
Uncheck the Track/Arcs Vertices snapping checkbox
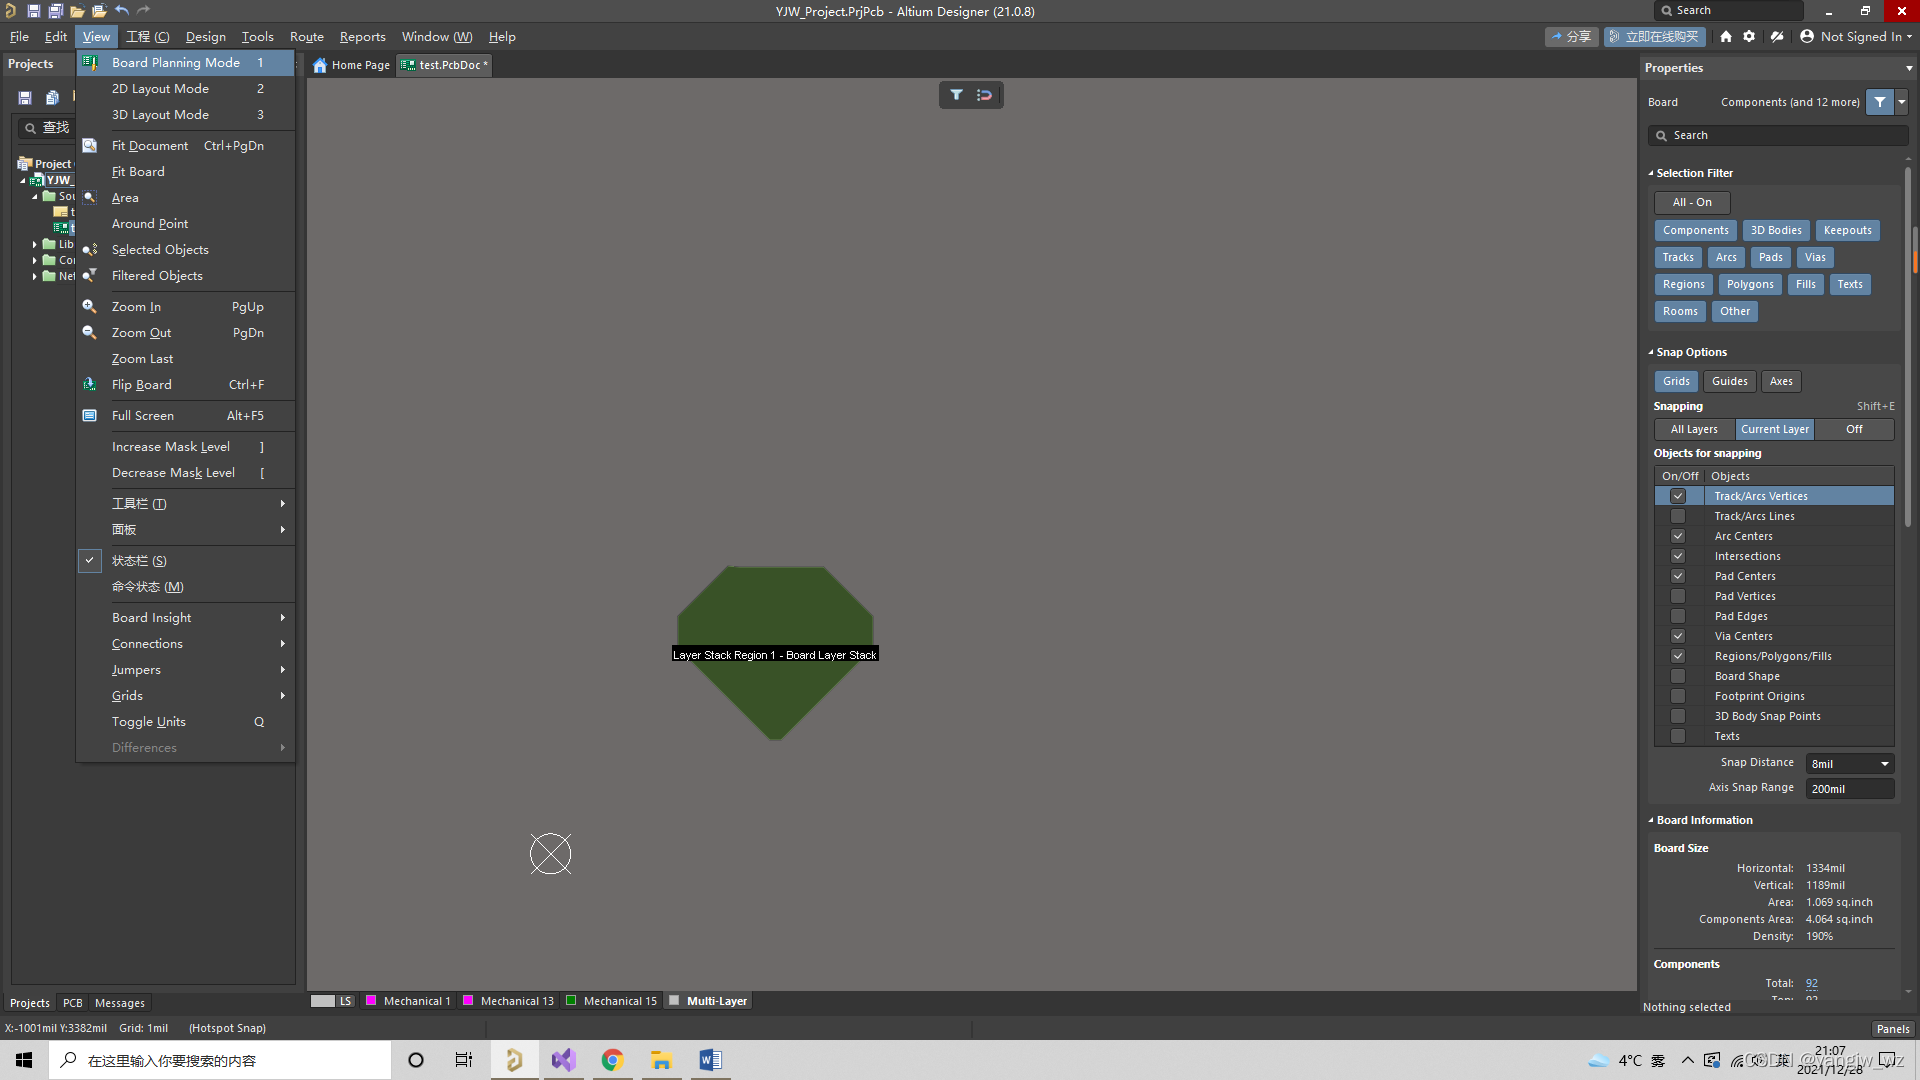click(x=1678, y=497)
